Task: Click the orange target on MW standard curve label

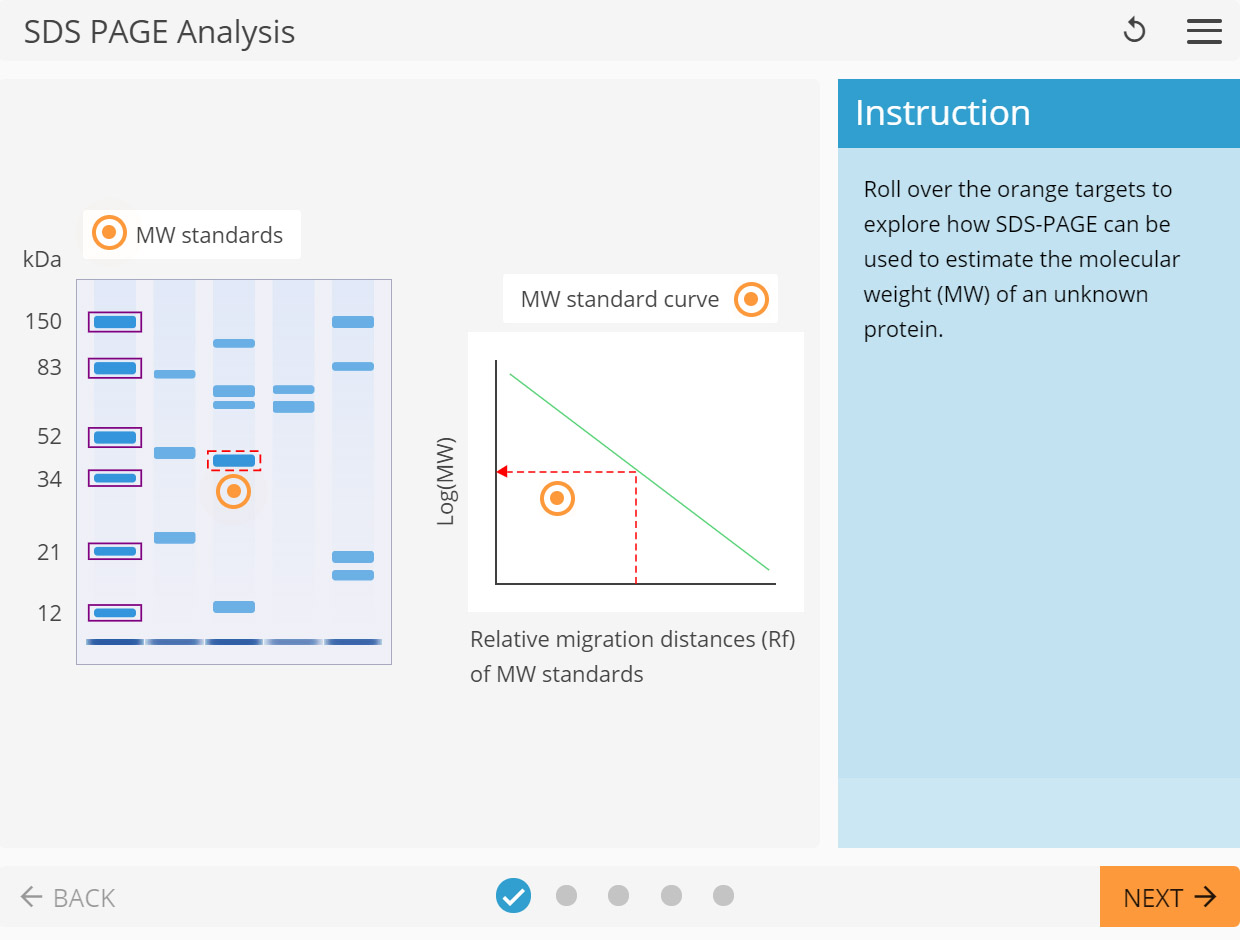Action: (751, 299)
